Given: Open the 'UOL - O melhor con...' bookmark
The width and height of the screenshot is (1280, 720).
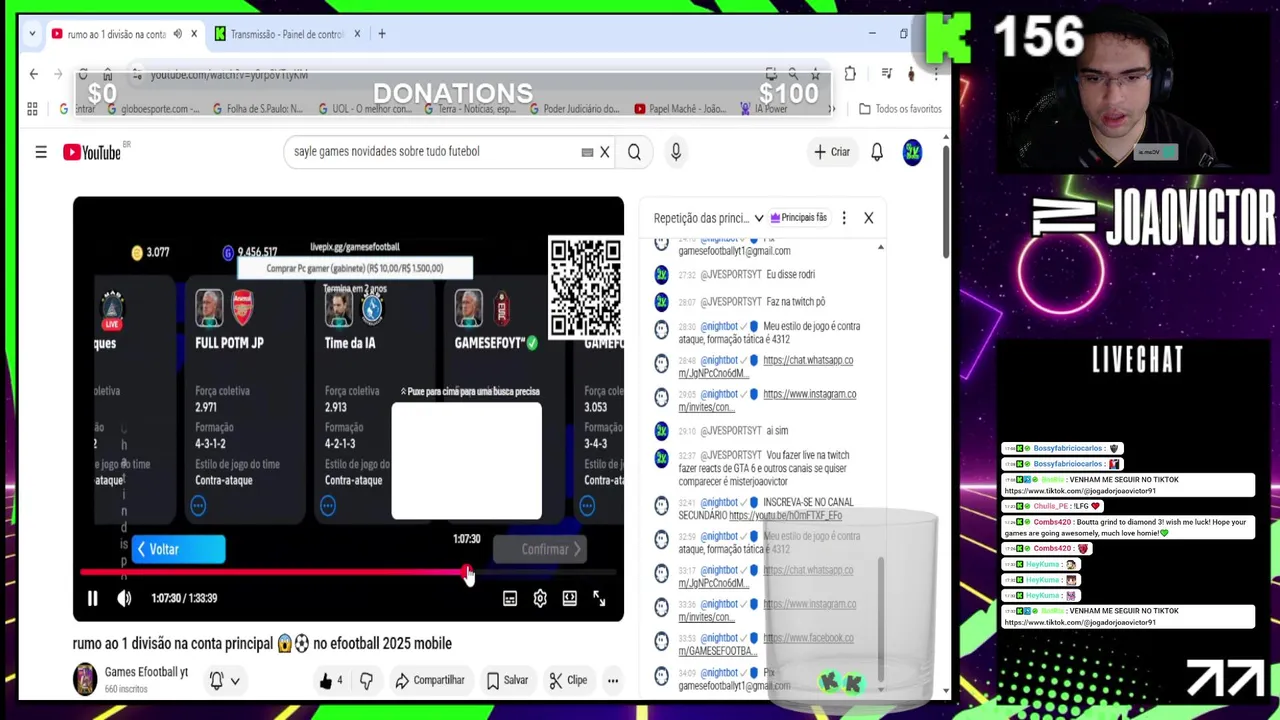Looking at the screenshot, I should [x=364, y=109].
